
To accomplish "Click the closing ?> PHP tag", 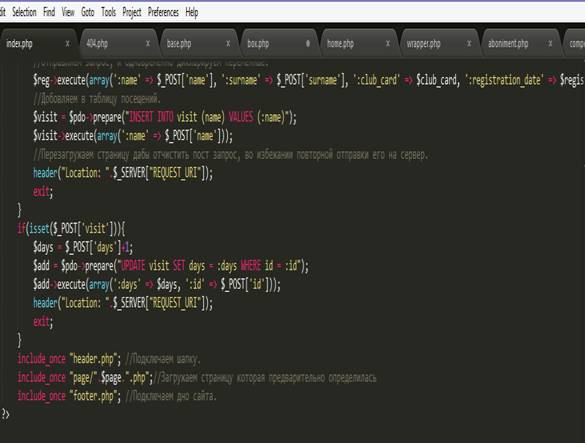I will 5,414.
